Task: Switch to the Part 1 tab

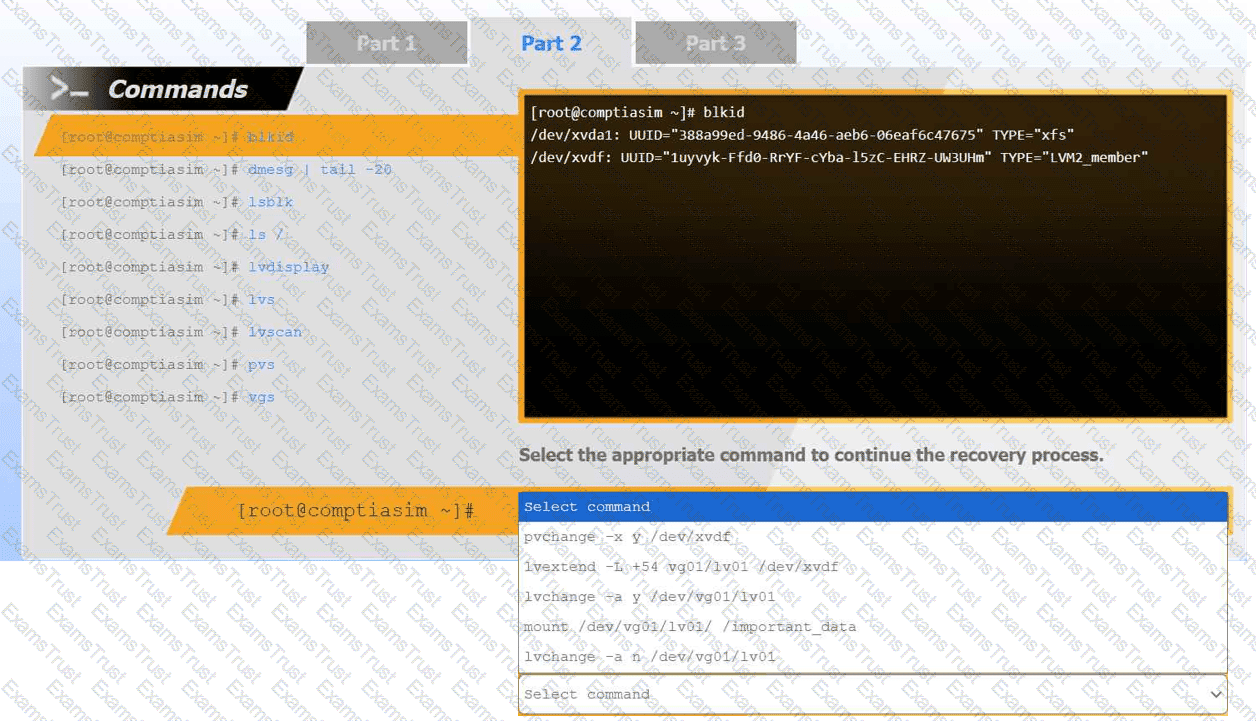Action: click(x=386, y=43)
